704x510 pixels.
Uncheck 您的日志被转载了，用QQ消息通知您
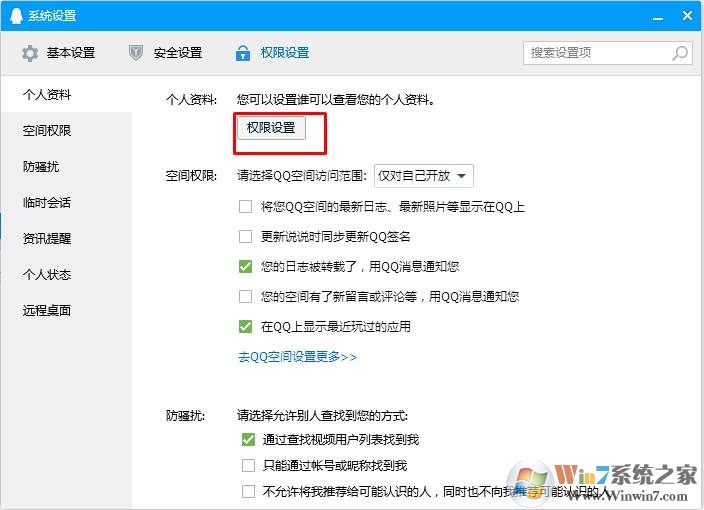245,267
